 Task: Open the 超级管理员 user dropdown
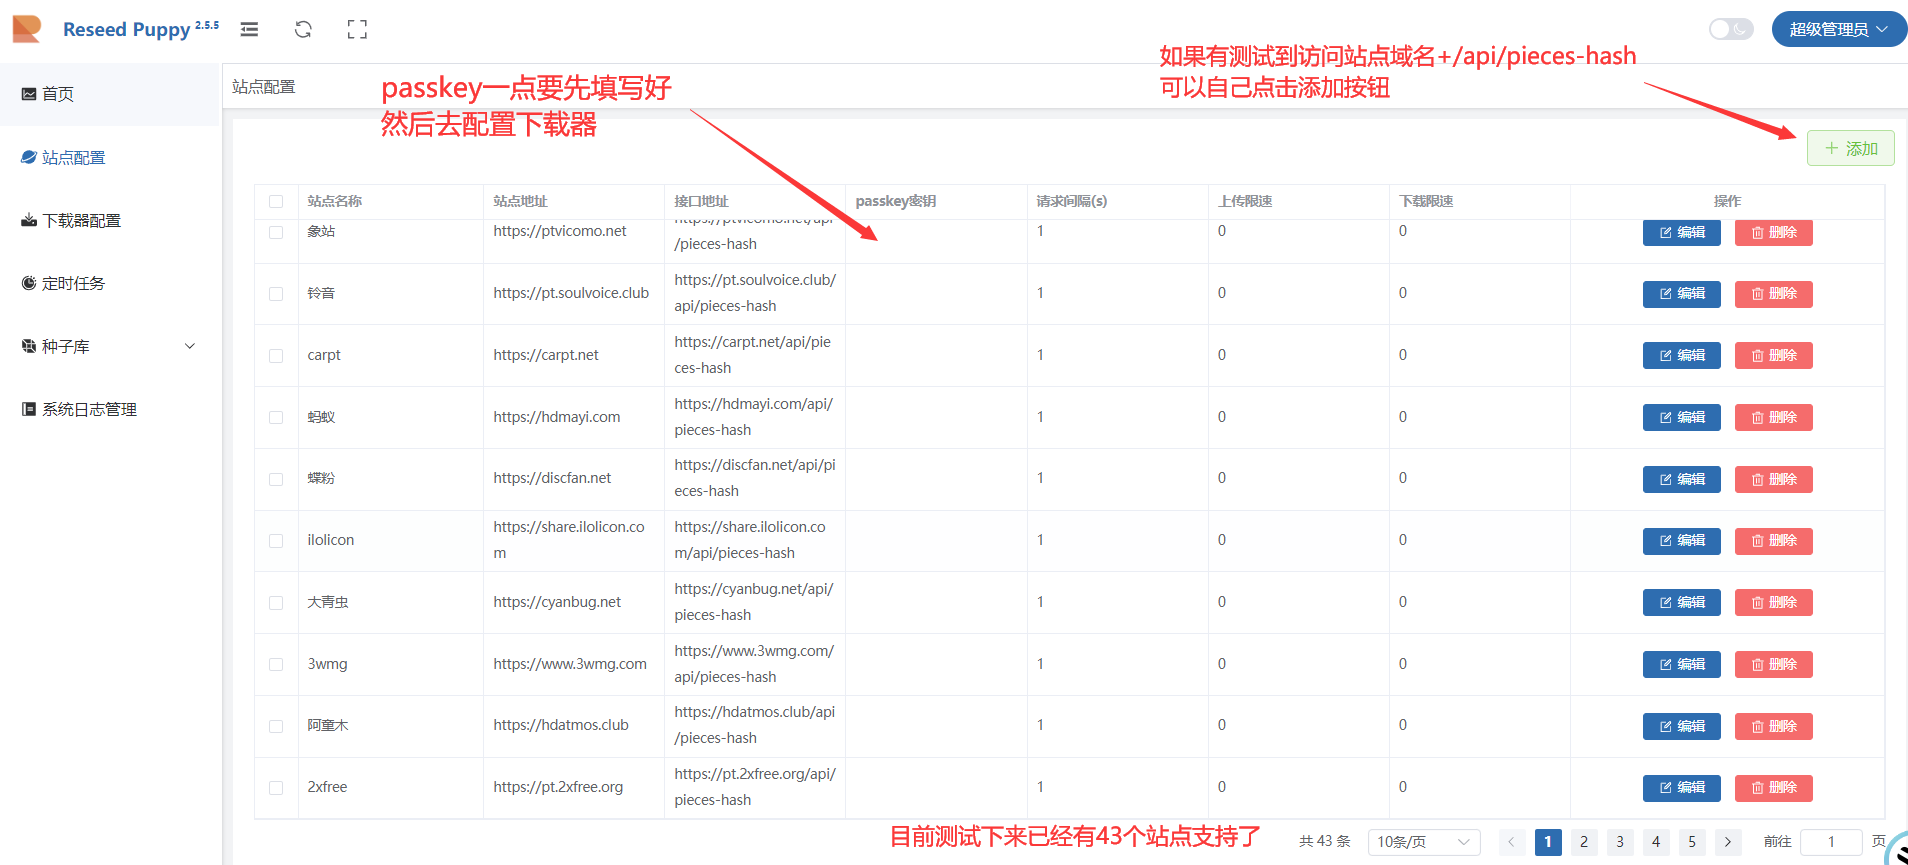pos(1838,29)
